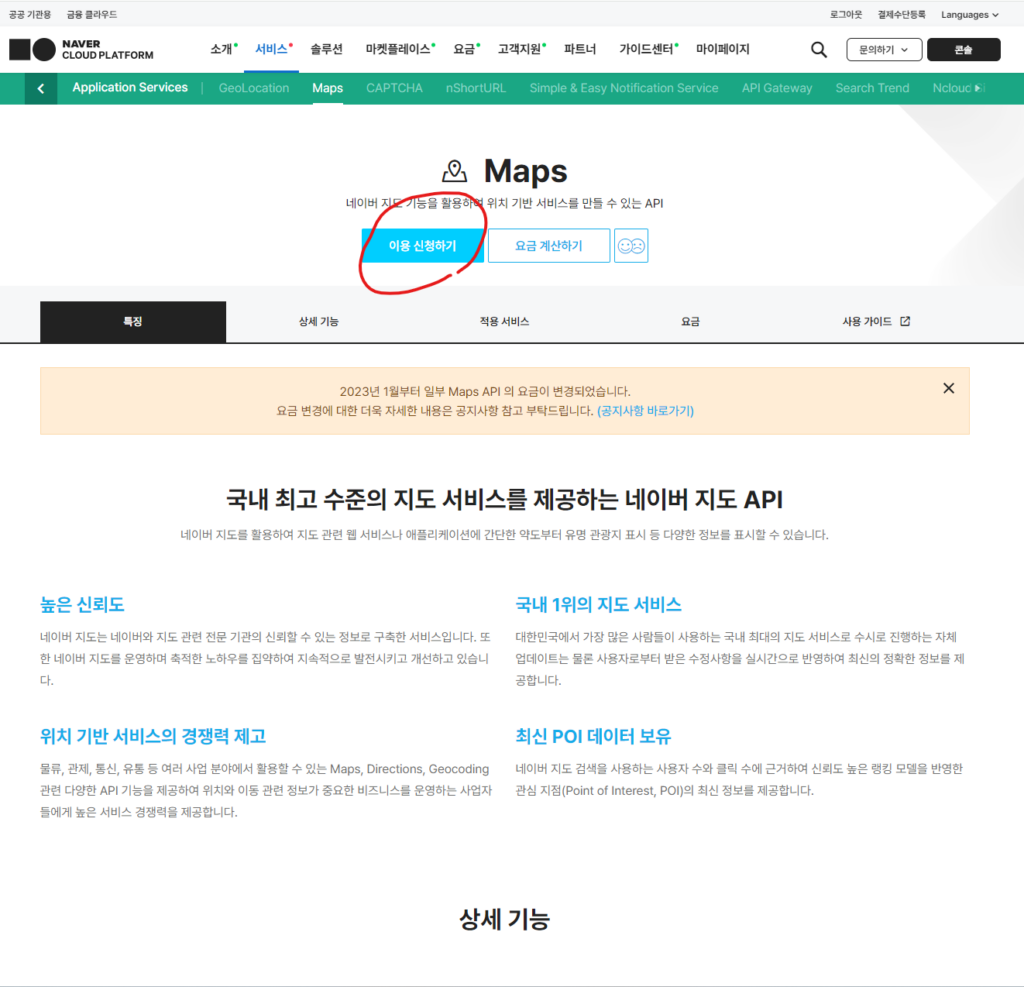This screenshot has height=987, width=1024.
Task: Click the smiley feedback faces icon
Action: pyautogui.click(x=631, y=246)
